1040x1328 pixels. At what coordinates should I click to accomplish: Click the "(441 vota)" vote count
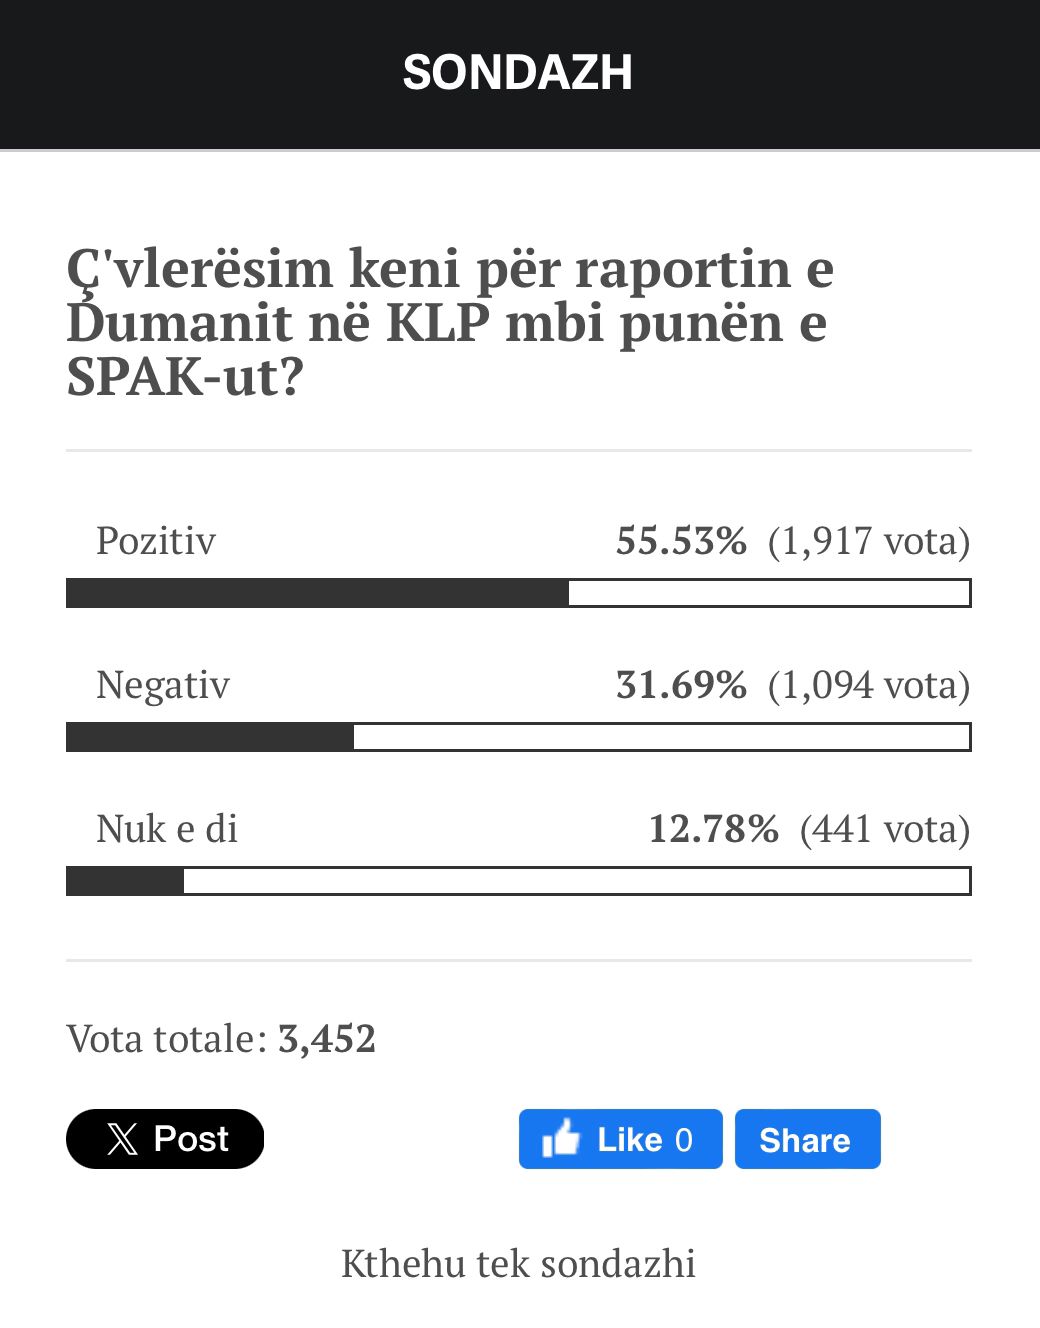(885, 829)
